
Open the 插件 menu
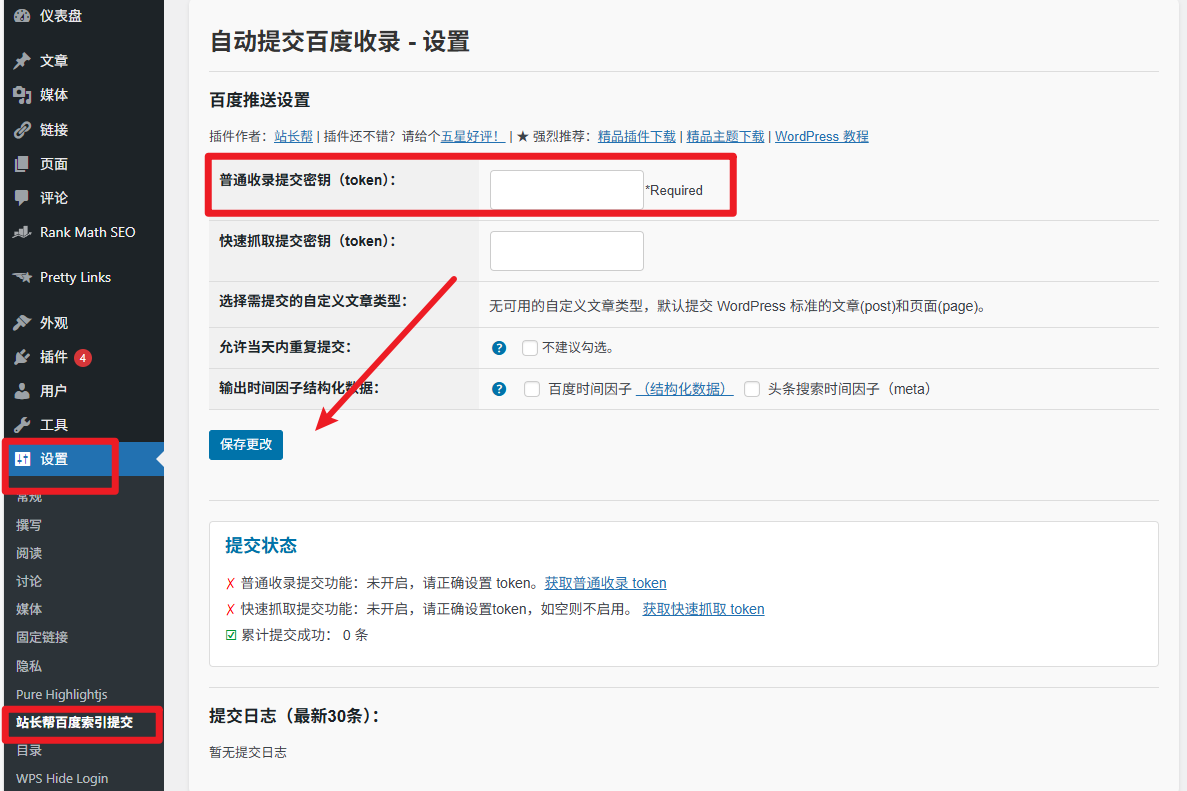tap(83, 357)
